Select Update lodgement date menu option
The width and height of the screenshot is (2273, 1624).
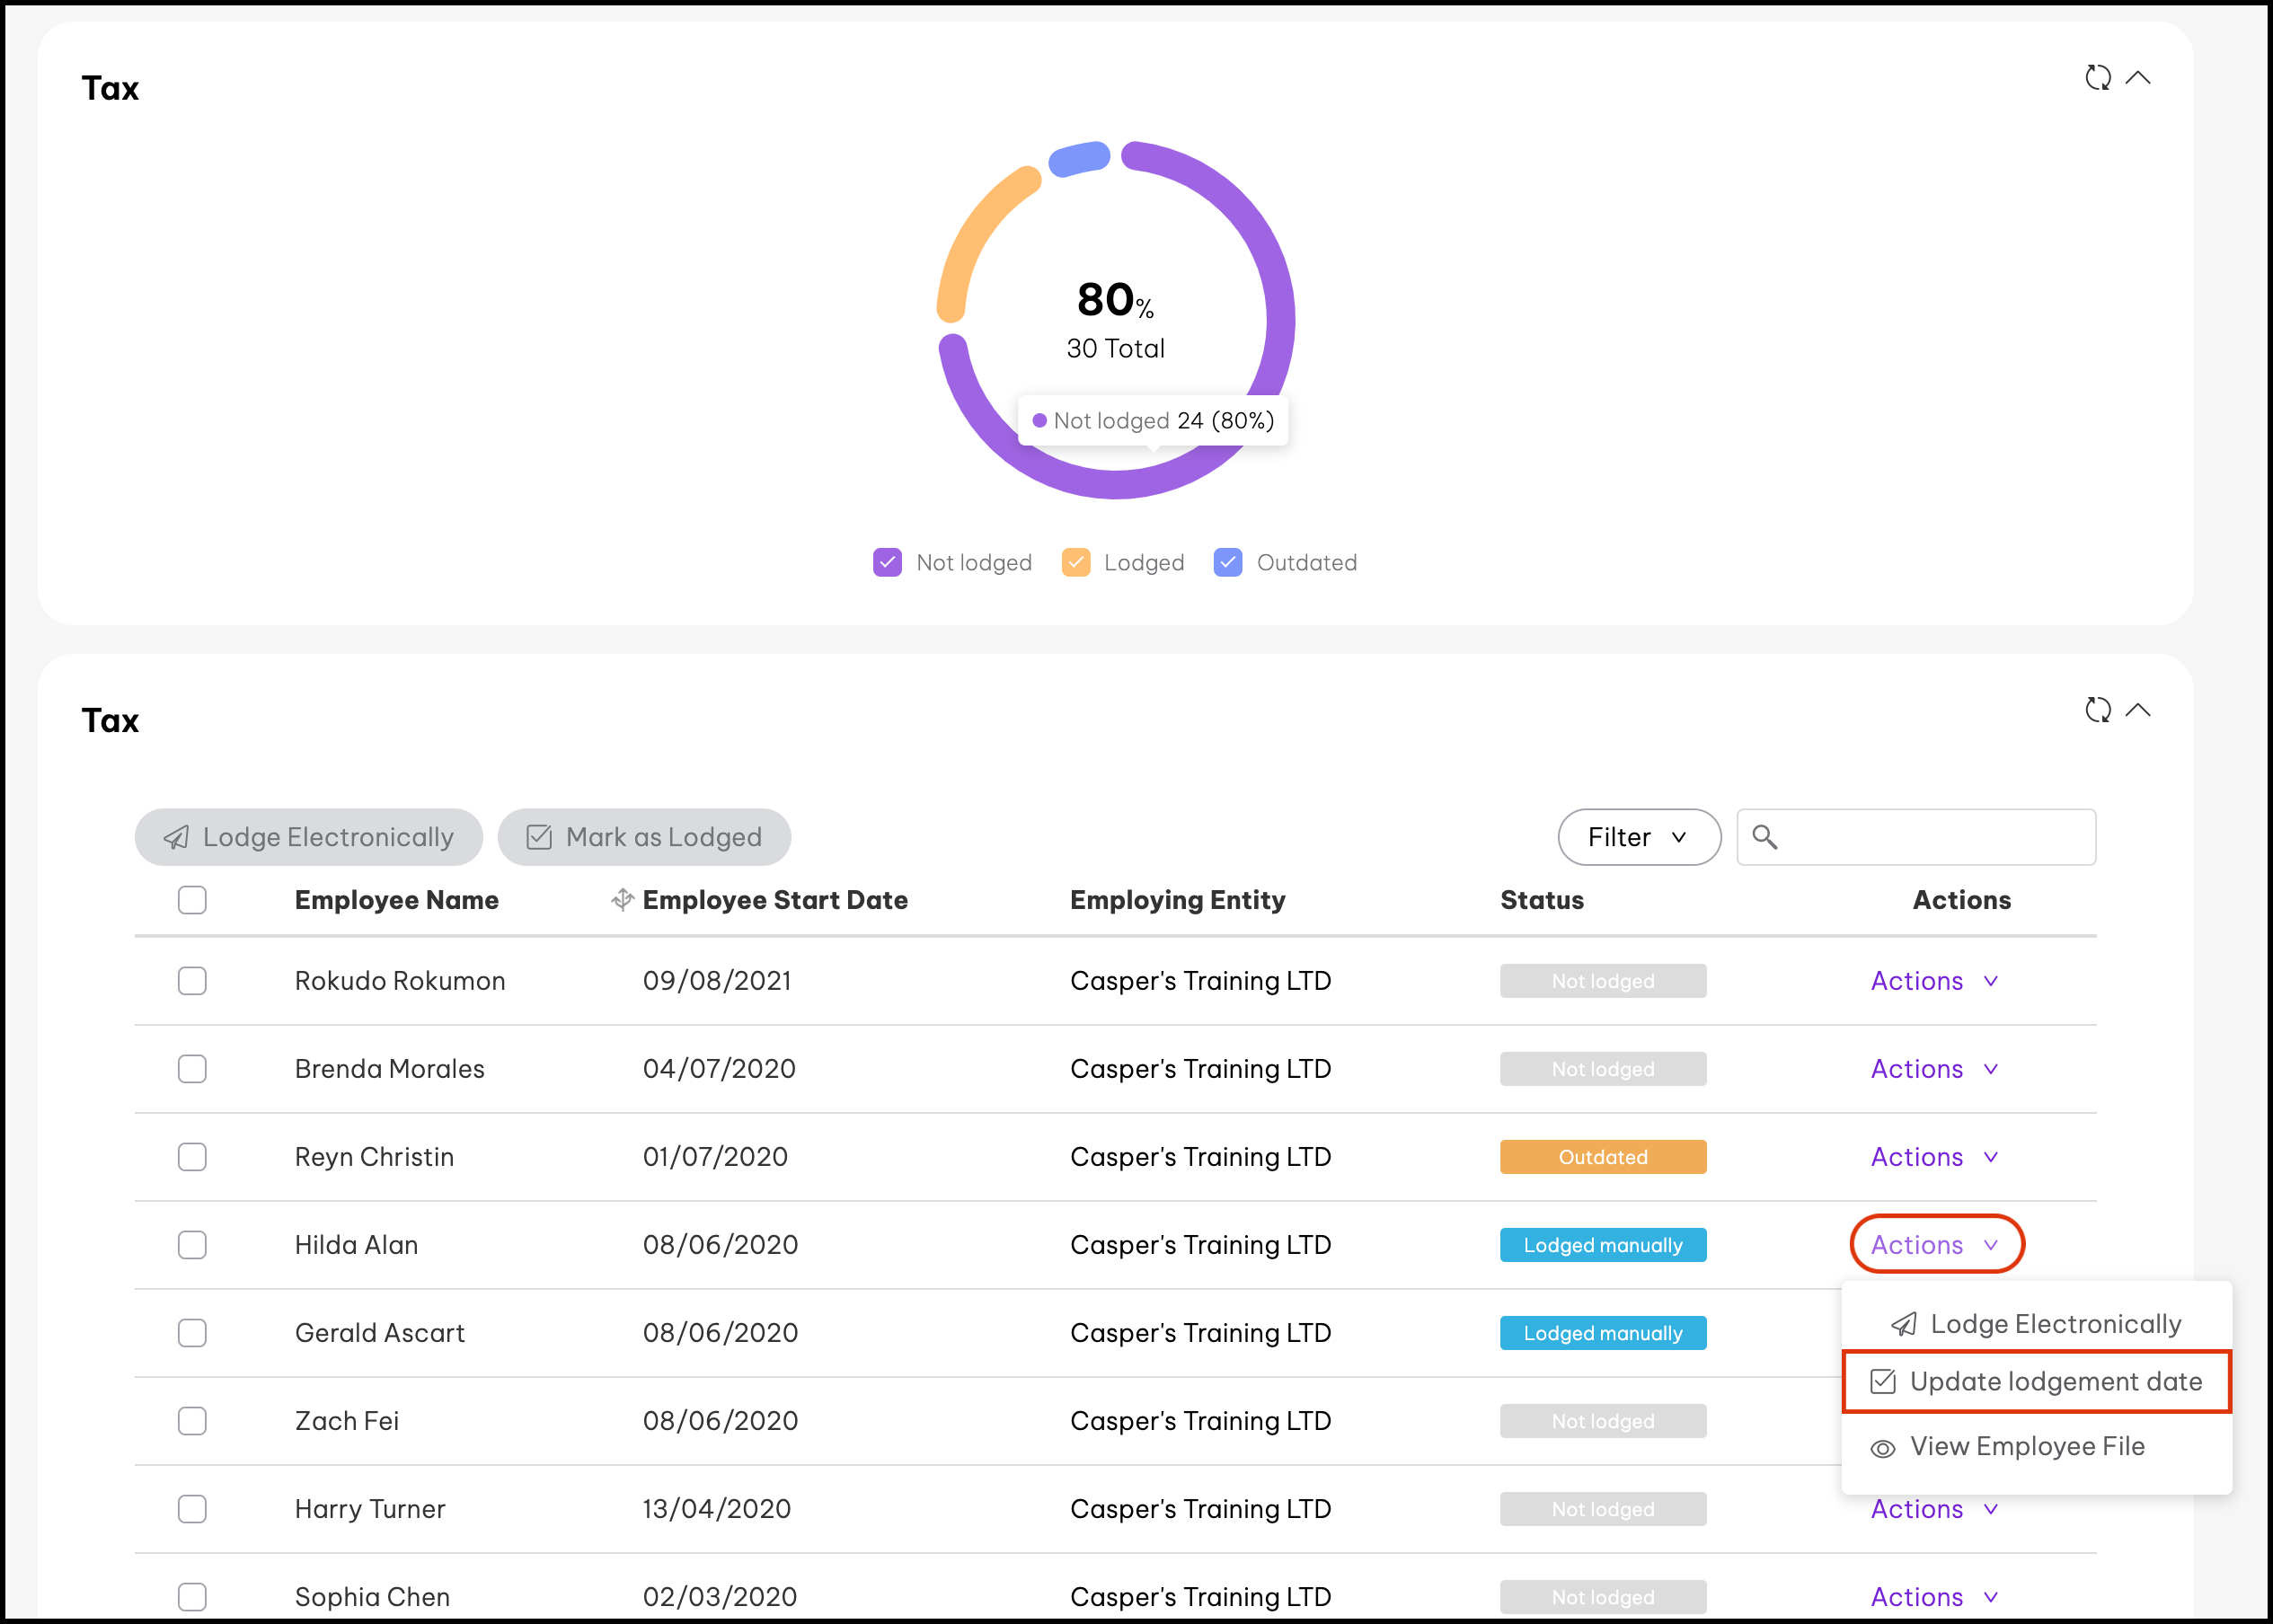coord(2054,1382)
